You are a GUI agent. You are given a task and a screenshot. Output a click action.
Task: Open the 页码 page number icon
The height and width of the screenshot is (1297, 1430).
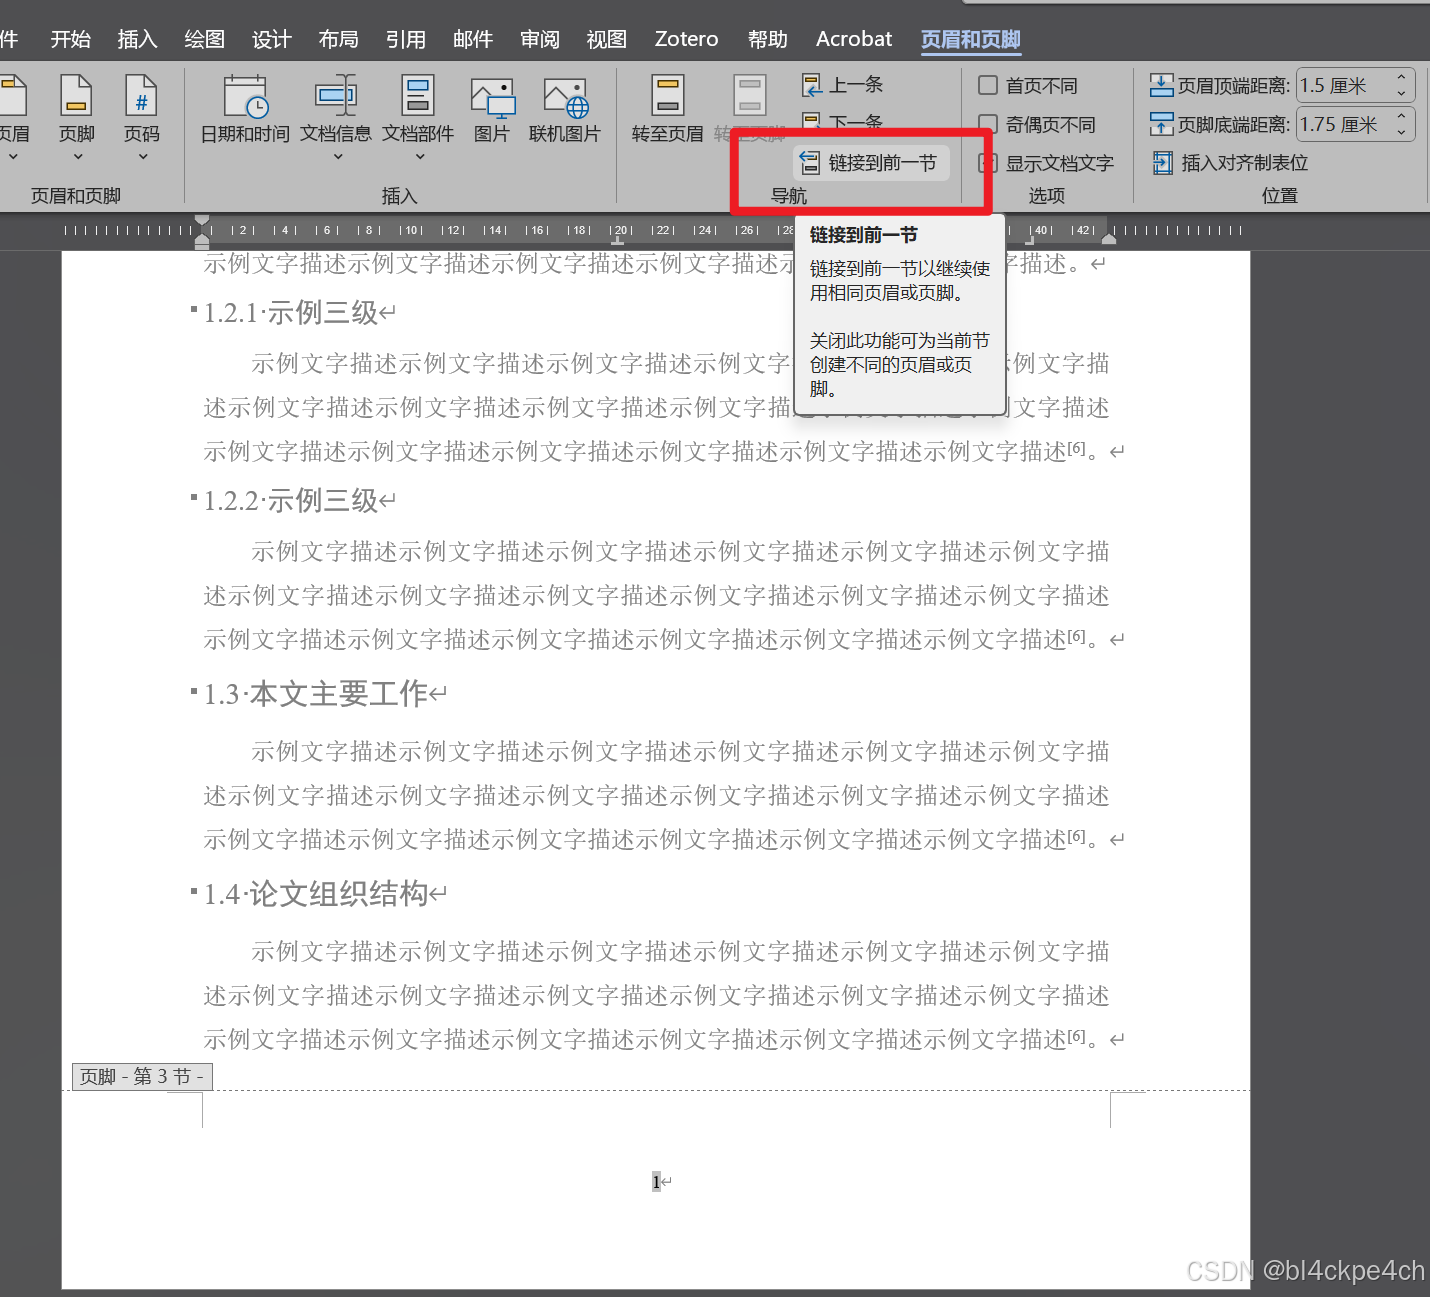(x=141, y=96)
